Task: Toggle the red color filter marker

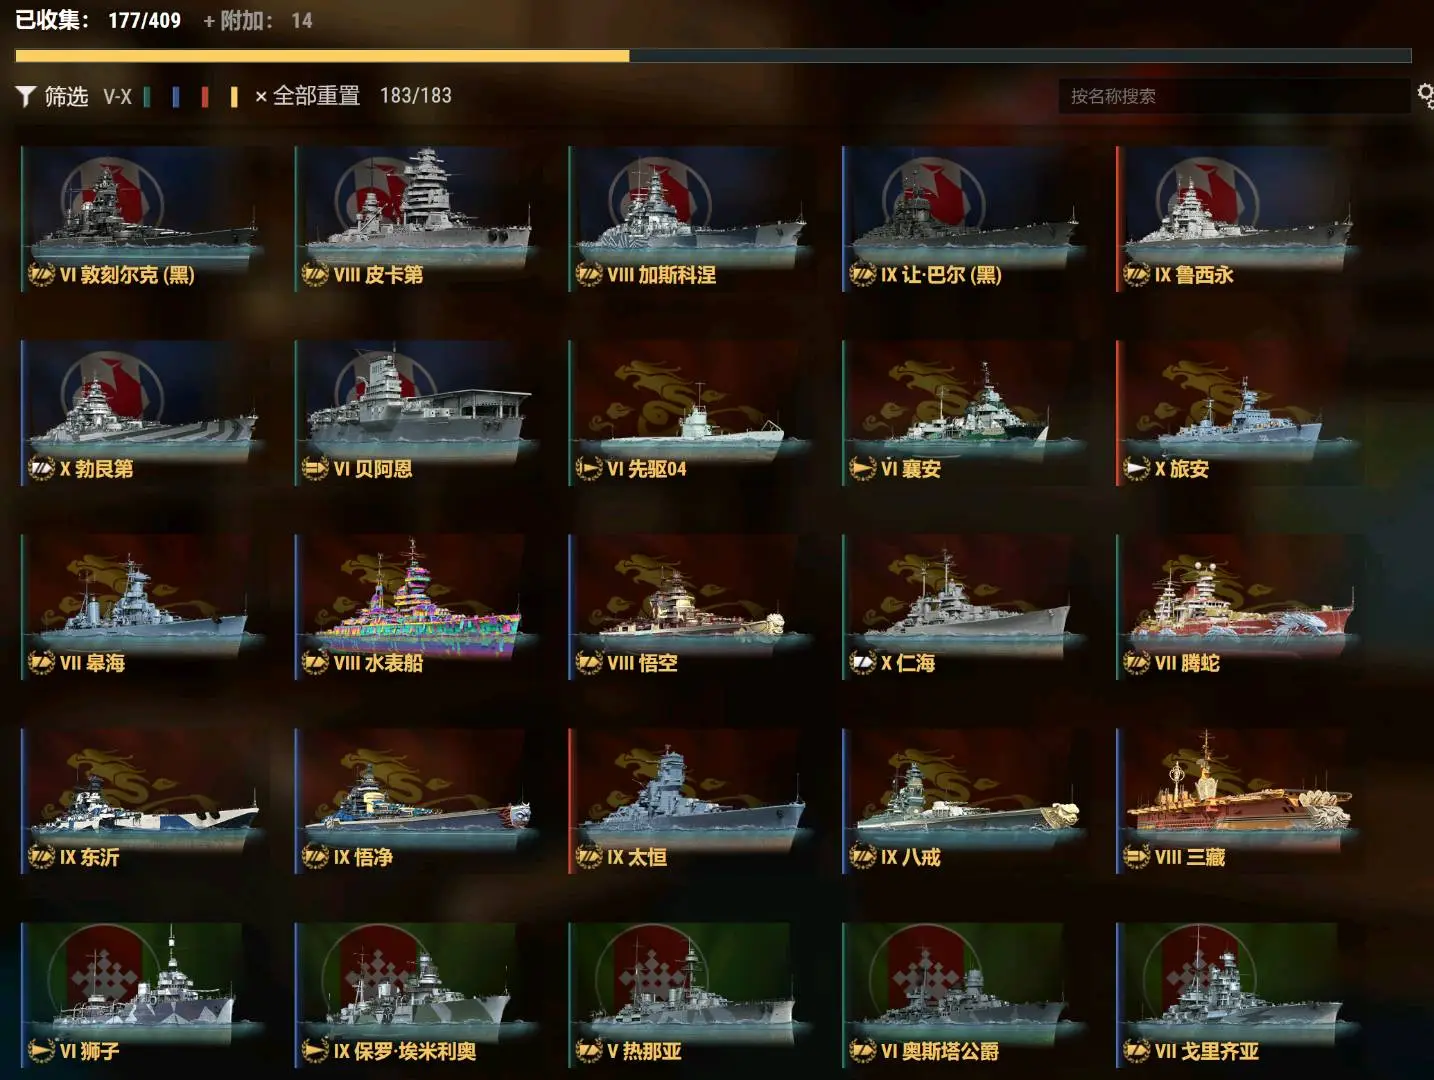Action: pos(205,96)
